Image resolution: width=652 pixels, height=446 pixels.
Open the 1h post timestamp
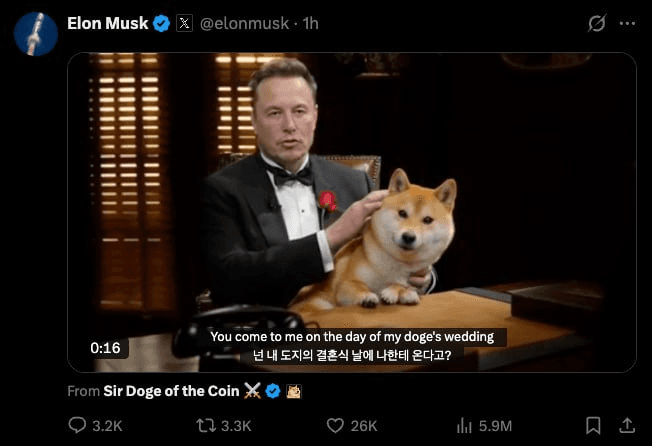pyautogui.click(x=311, y=23)
